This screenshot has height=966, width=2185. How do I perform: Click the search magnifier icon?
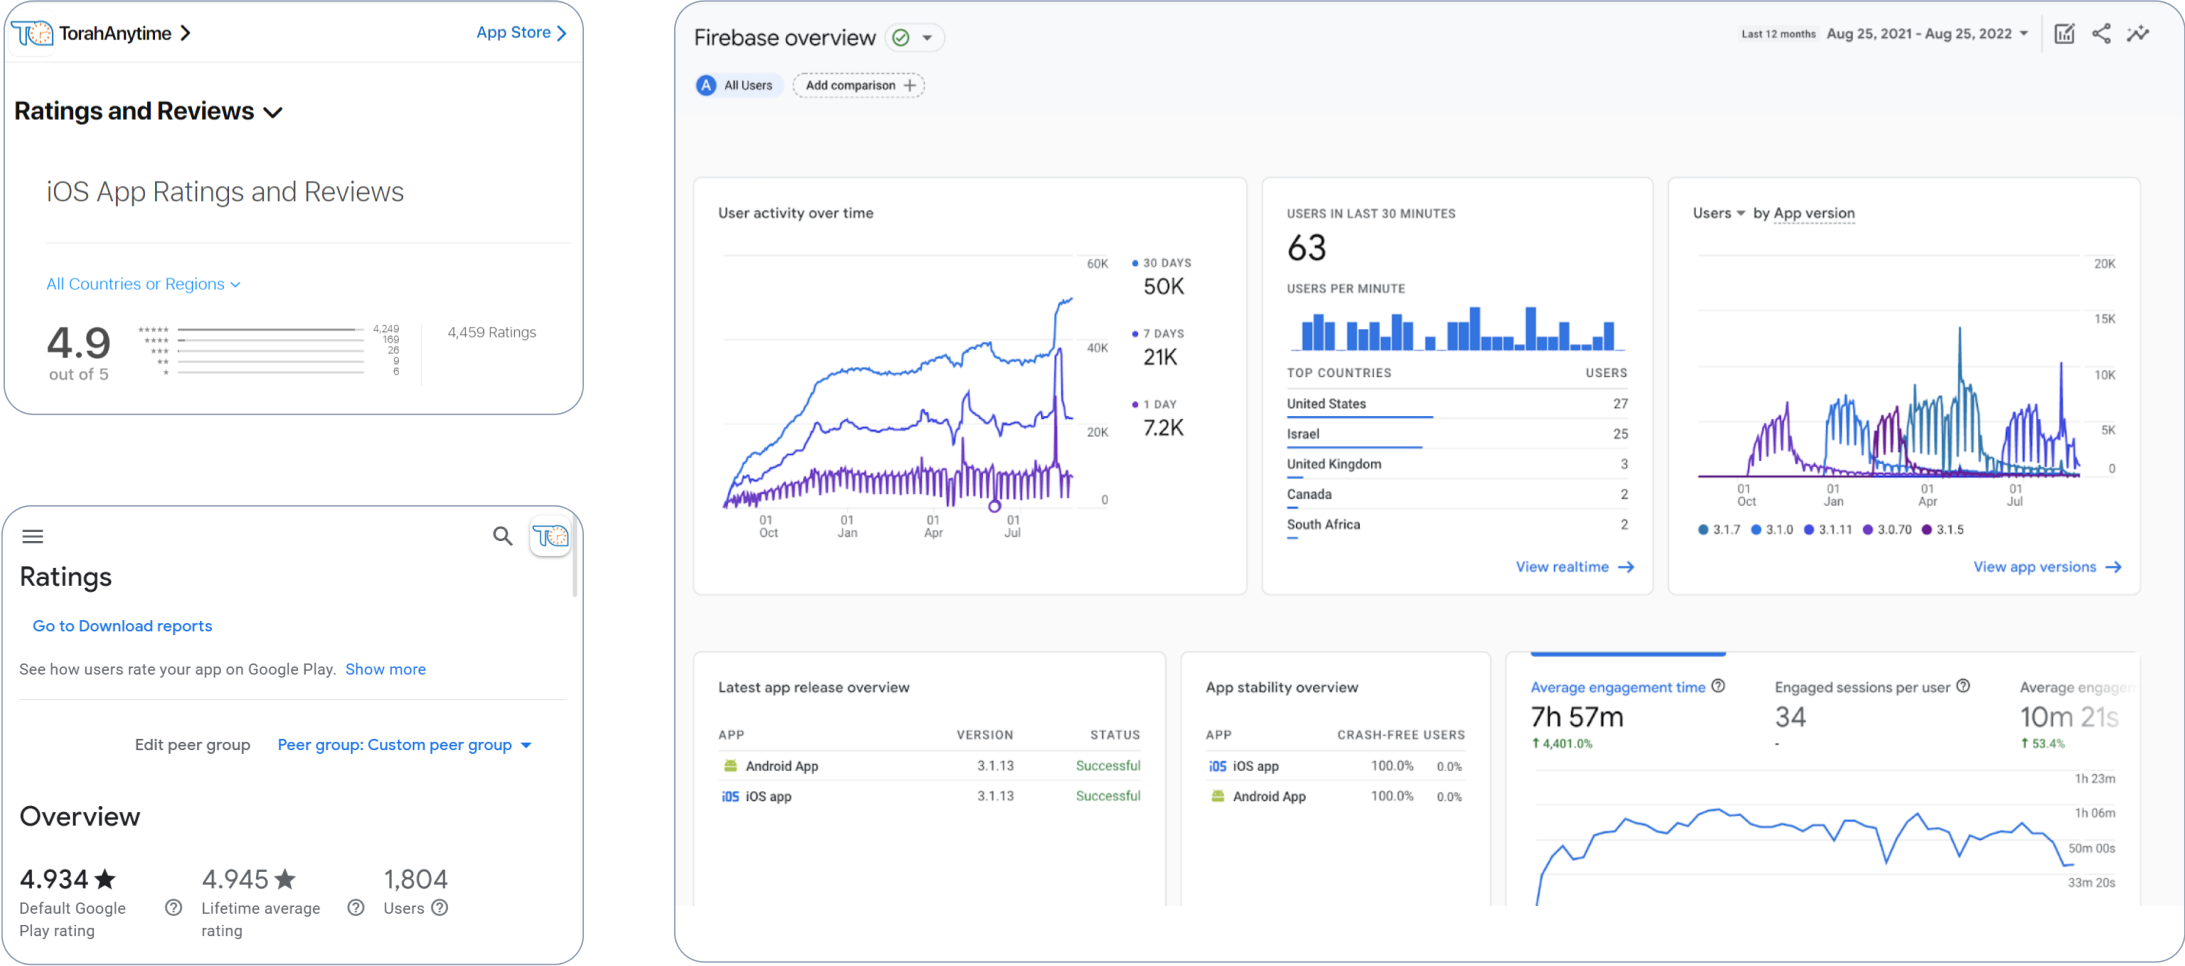click(503, 536)
